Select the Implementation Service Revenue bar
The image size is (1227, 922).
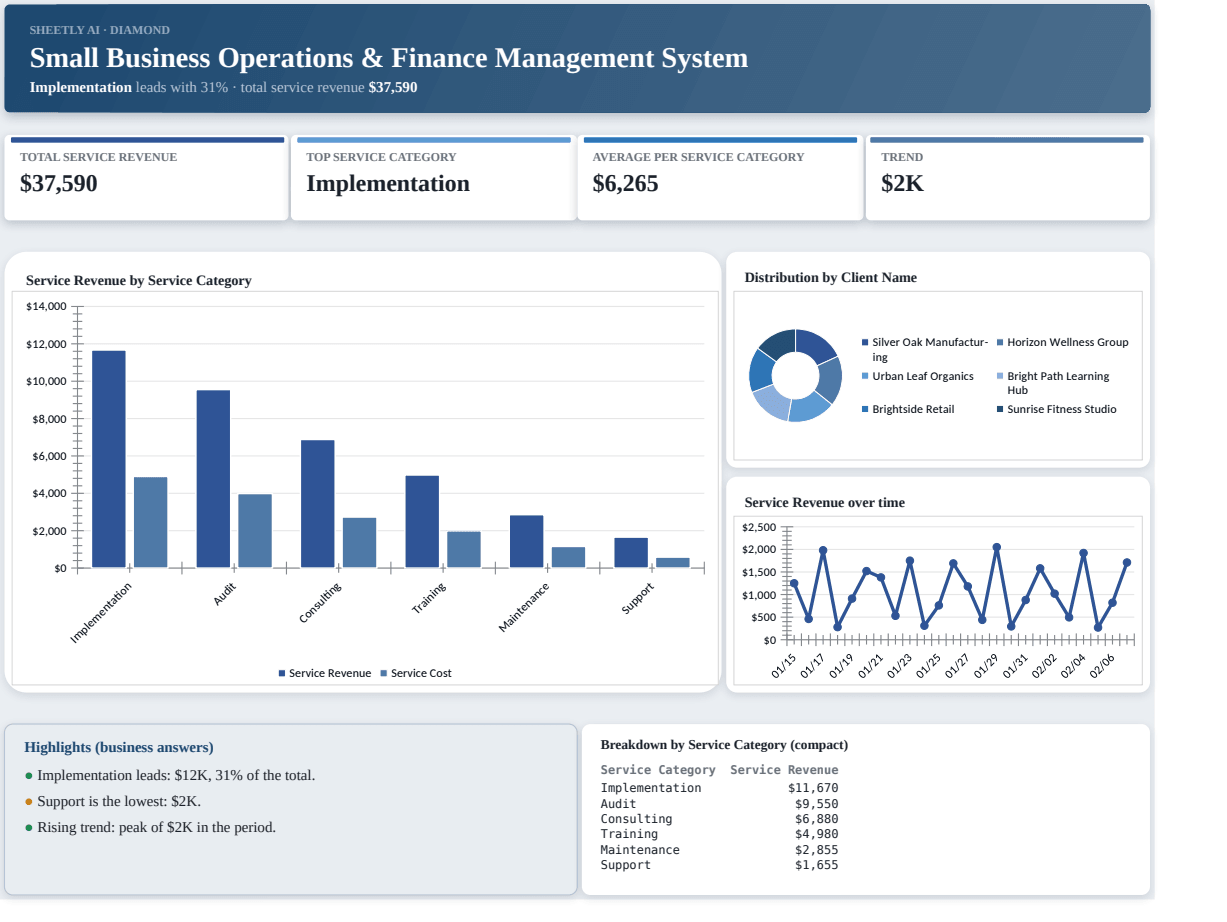pos(109,459)
